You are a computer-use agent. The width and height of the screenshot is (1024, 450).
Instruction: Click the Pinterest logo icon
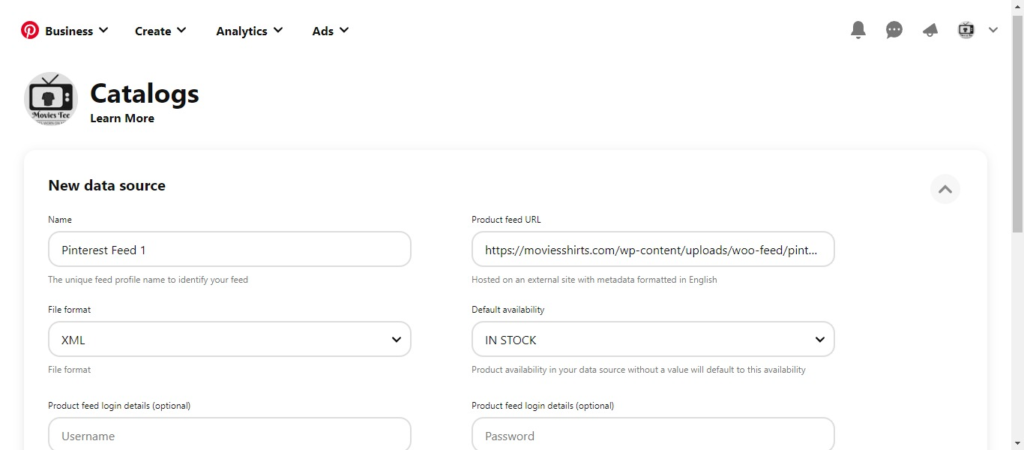[x=30, y=30]
